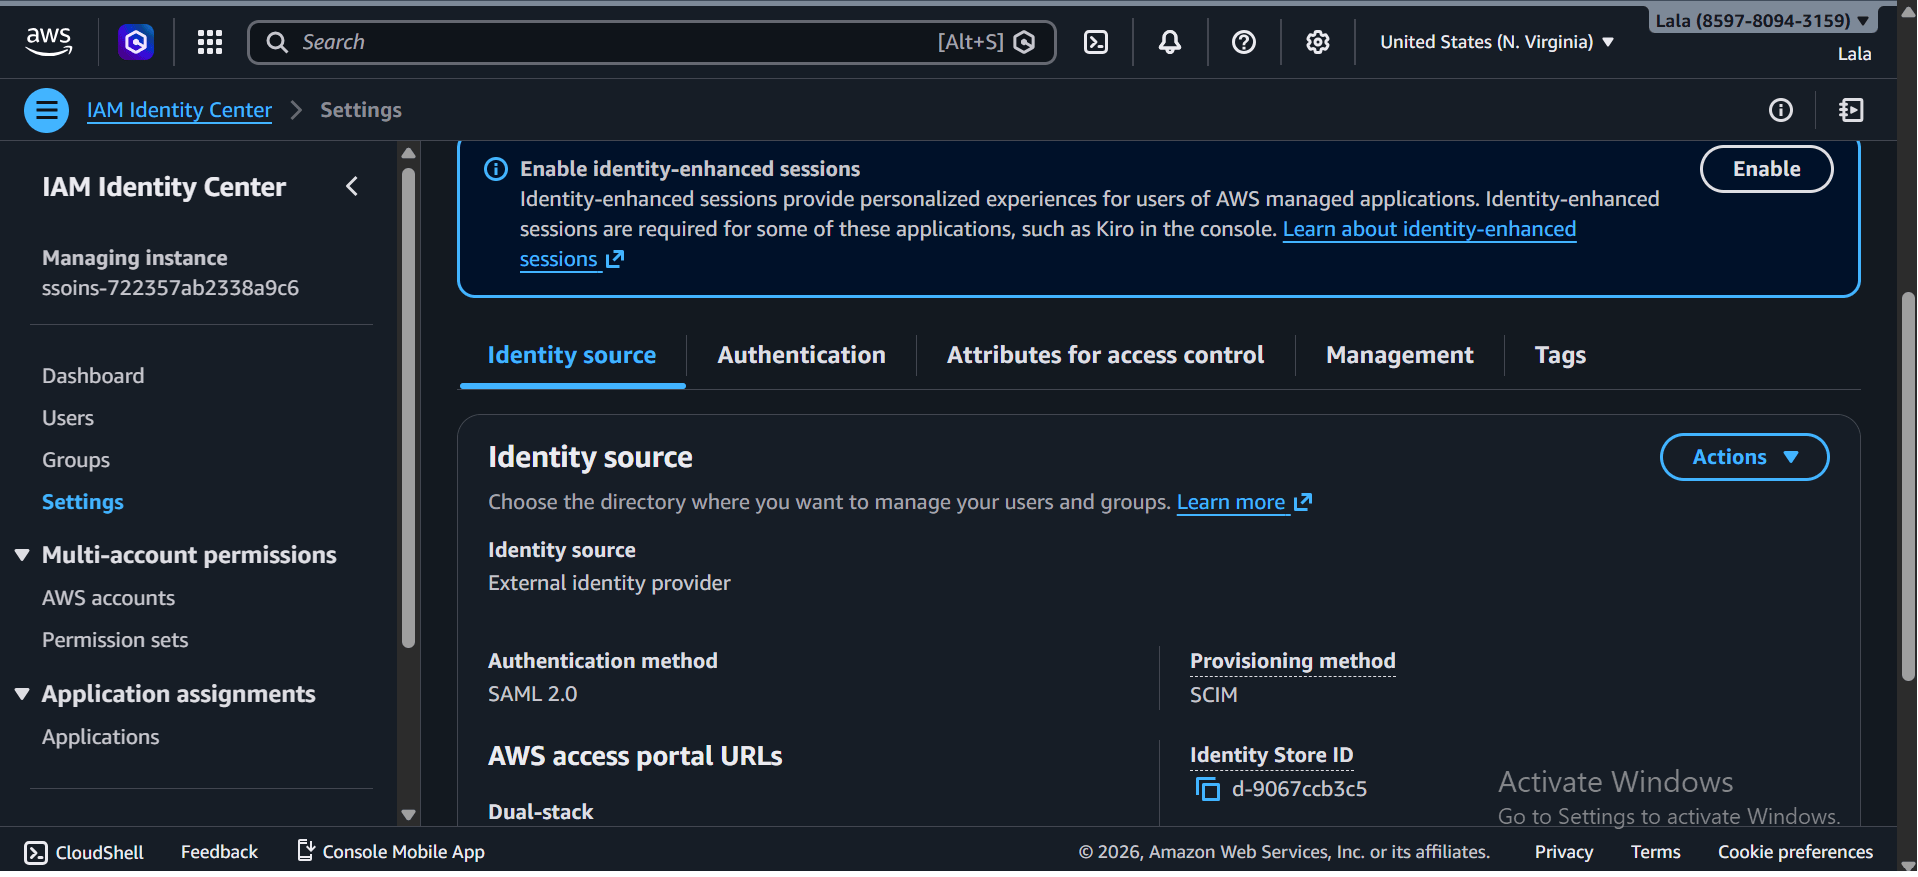Click the search magnifier icon
Screen dimensions: 1918x877
pyautogui.click(x=277, y=42)
